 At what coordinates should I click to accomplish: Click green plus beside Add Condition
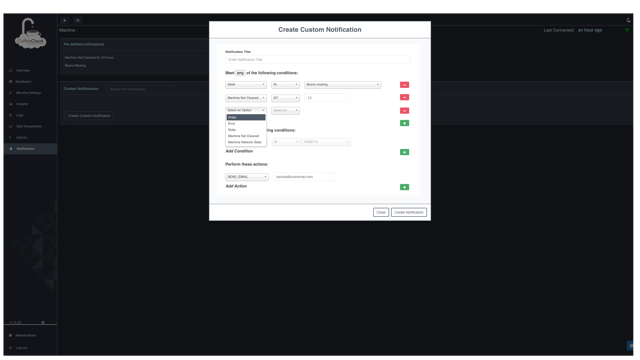click(x=404, y=152)
